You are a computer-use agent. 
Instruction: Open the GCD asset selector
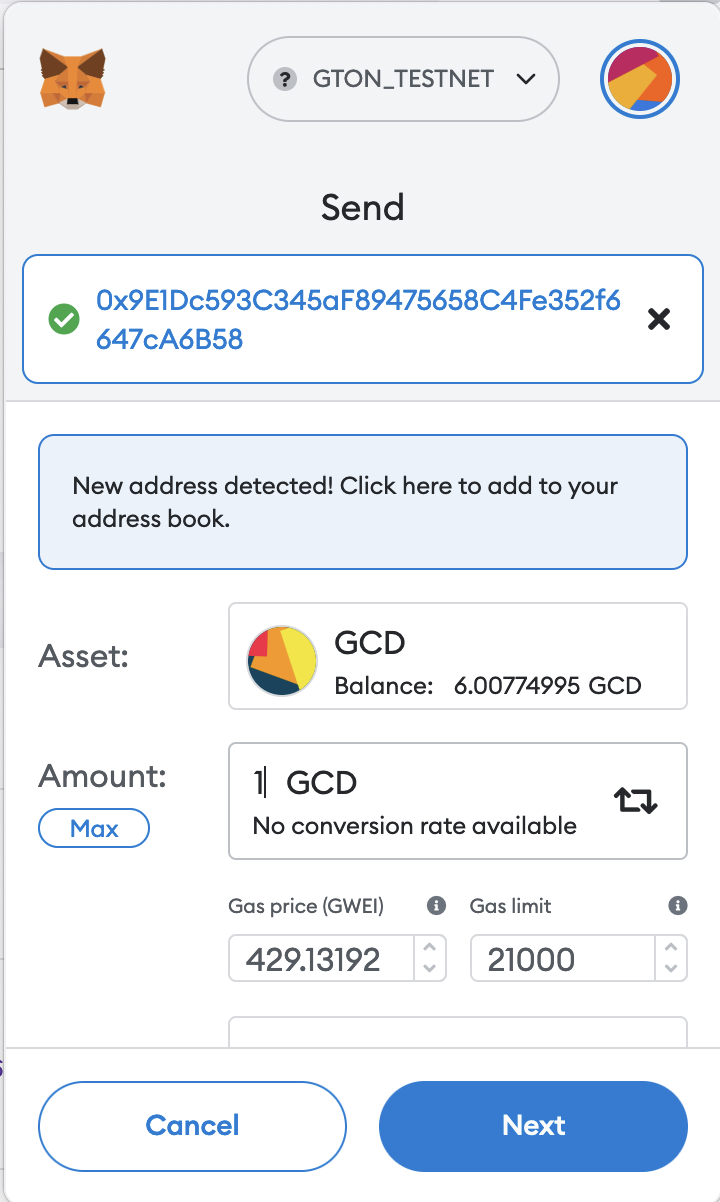458,656
